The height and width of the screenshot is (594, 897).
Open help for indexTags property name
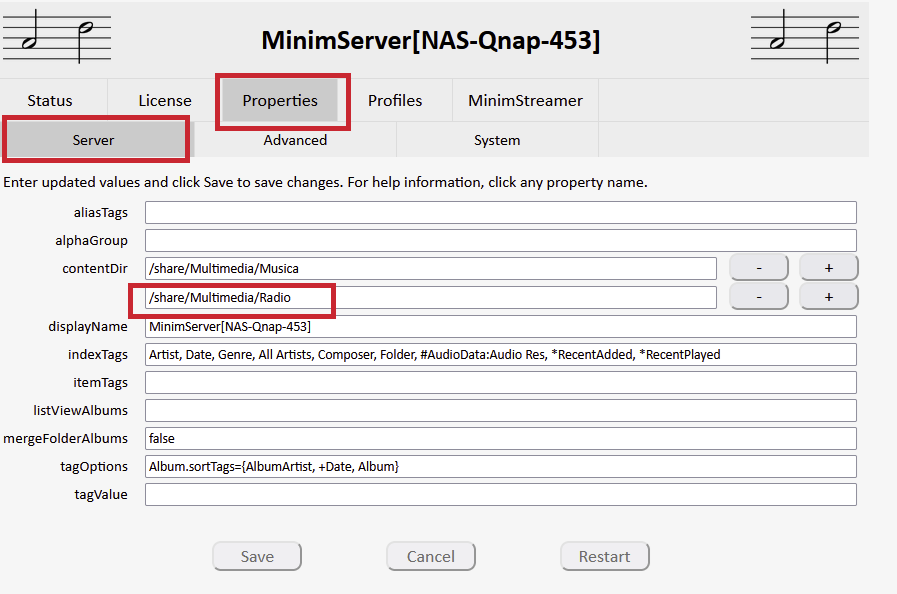point(98,355)
